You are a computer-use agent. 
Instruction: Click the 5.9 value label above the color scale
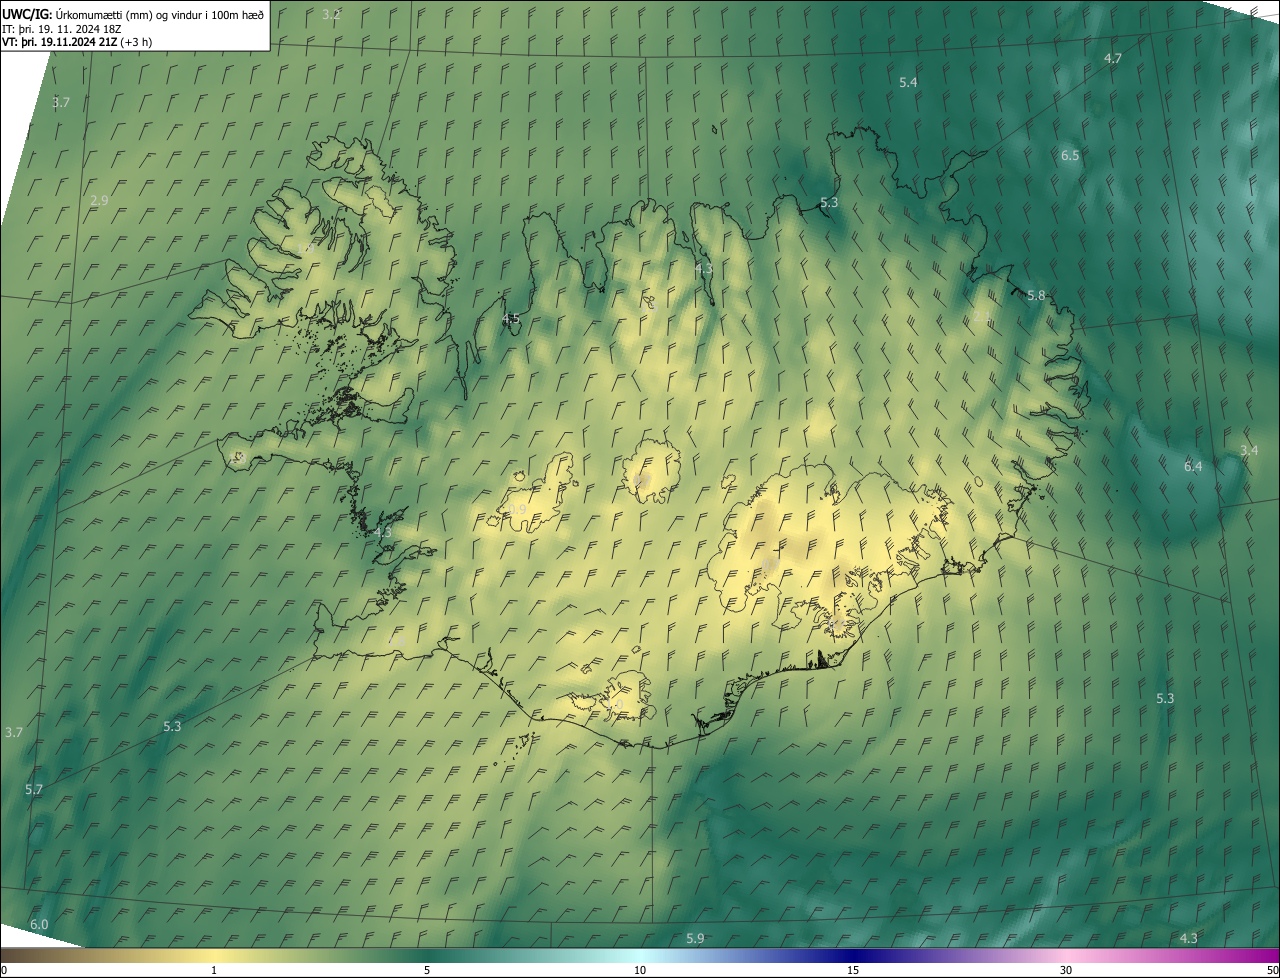pos(695,938)
